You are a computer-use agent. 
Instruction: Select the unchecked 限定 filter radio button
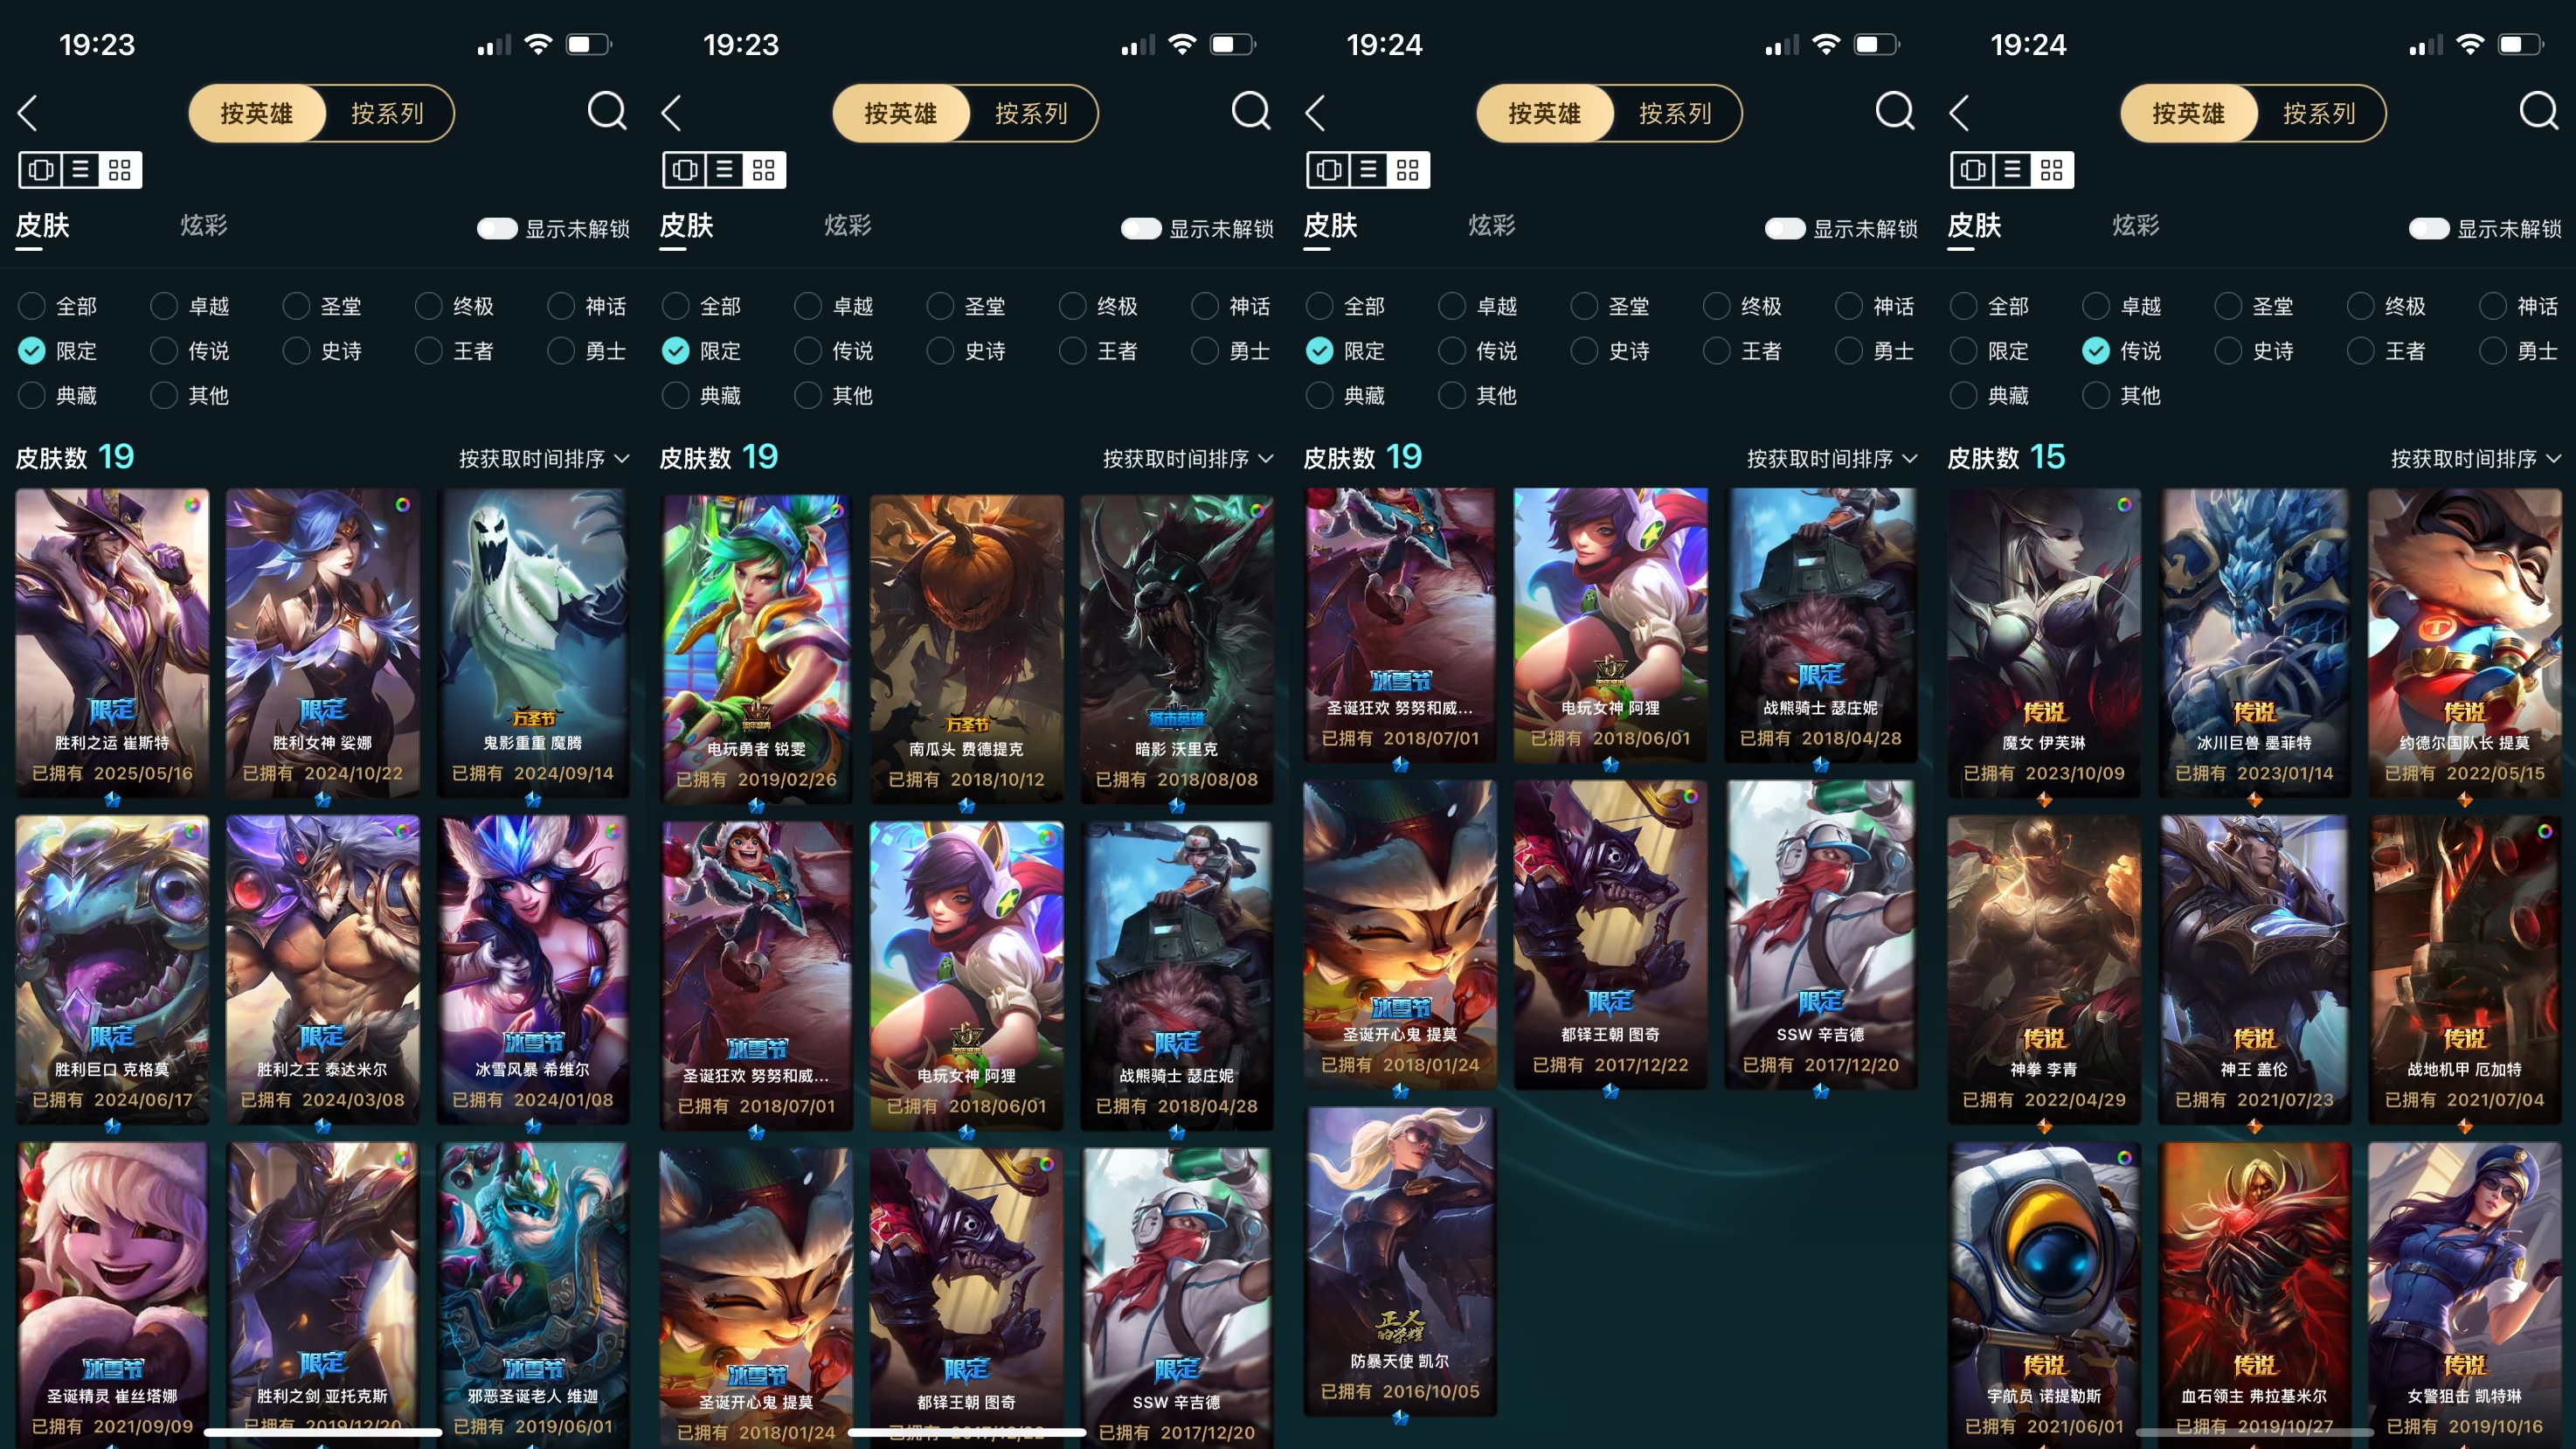[x=1963, y=351]
